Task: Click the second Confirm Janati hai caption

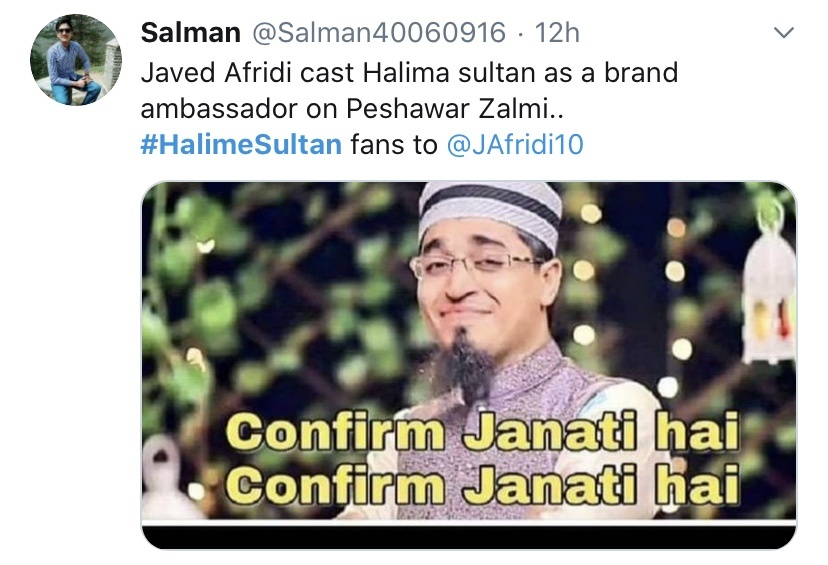Action: 482,484
